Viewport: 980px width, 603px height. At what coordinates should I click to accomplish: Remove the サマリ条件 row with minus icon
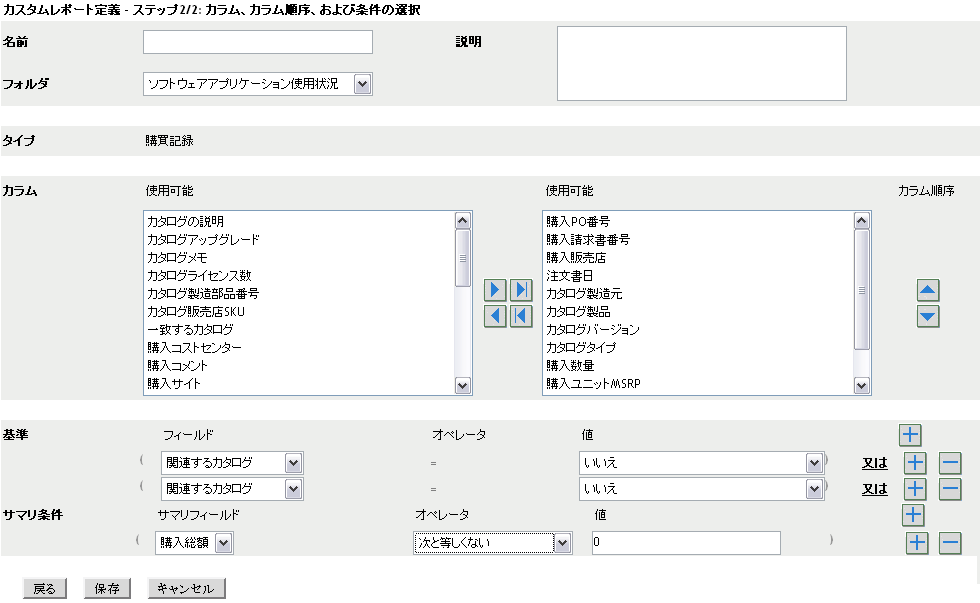tap(950, 543)
